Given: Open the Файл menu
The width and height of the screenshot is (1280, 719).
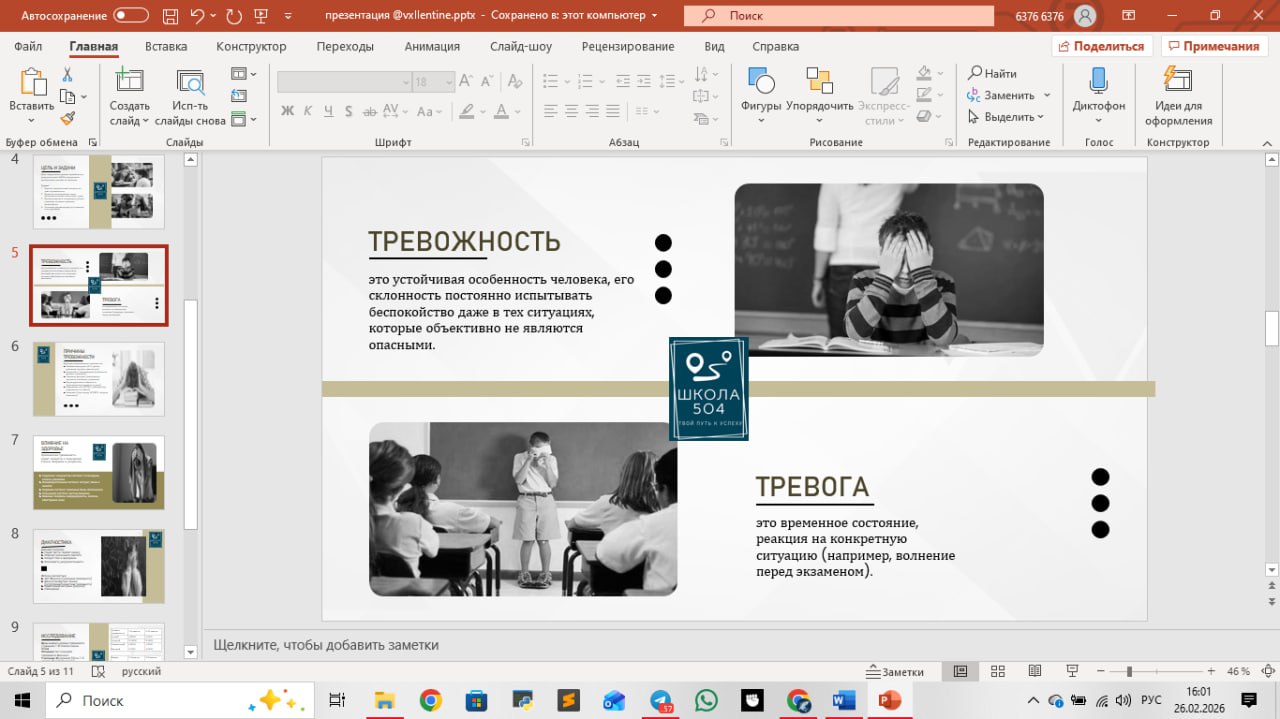Looking at the screenshot, I should click(28, 46).
